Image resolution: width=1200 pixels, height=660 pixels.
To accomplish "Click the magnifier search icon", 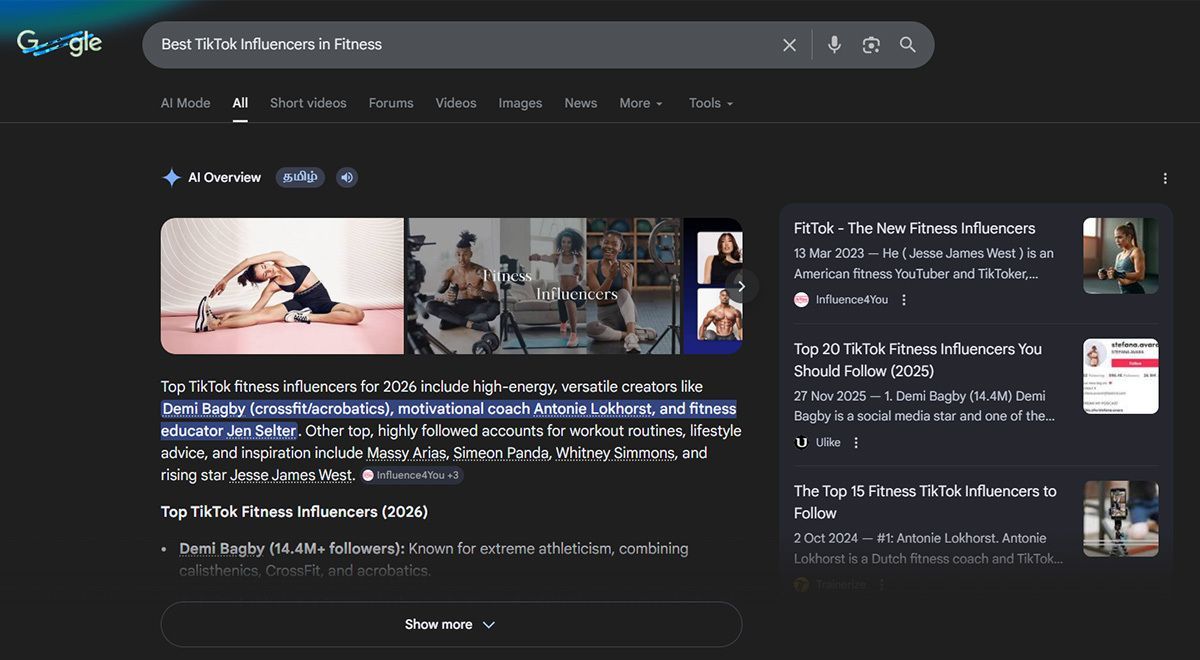I will (x=907, y=45).
